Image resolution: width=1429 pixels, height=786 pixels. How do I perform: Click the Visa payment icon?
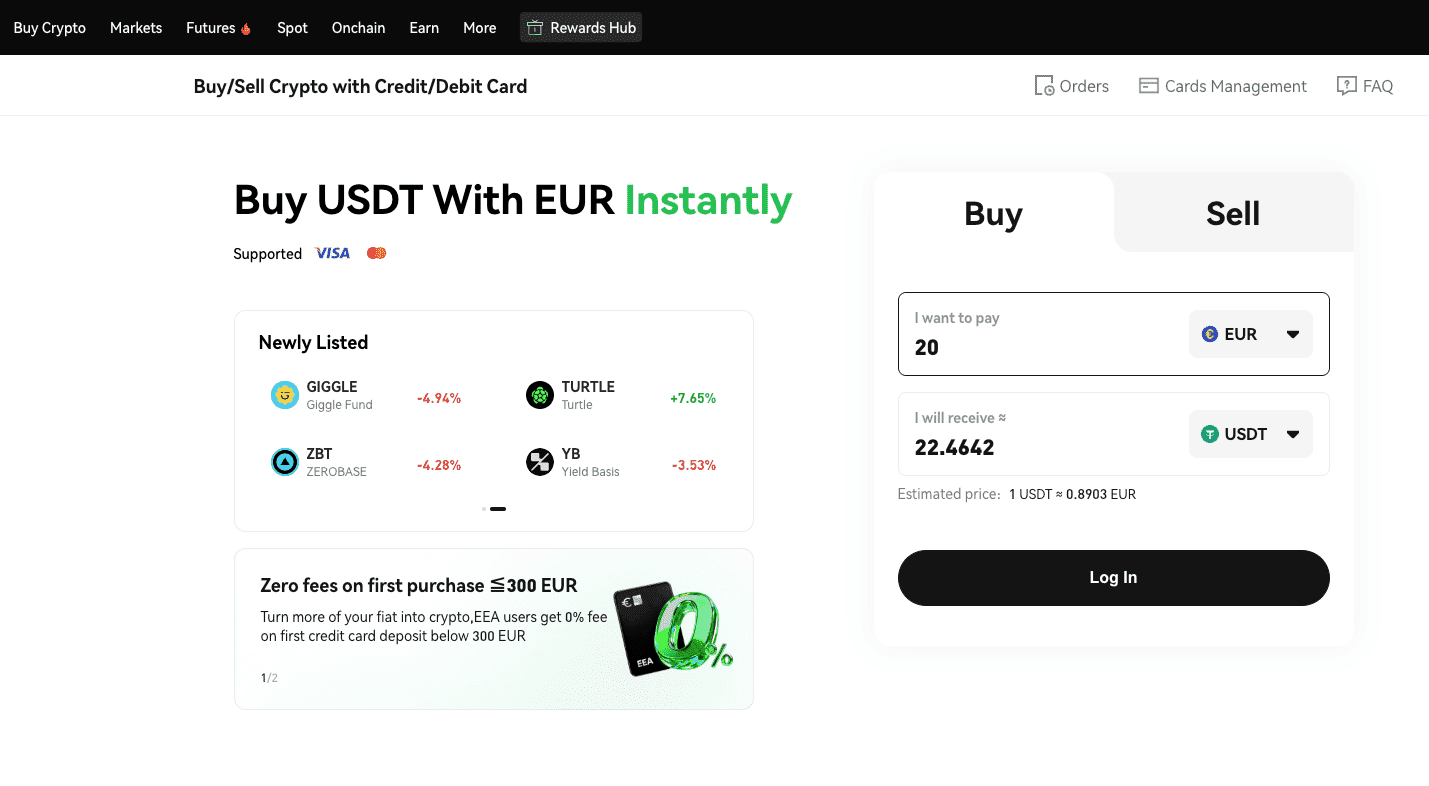click(x=332, y=253)
